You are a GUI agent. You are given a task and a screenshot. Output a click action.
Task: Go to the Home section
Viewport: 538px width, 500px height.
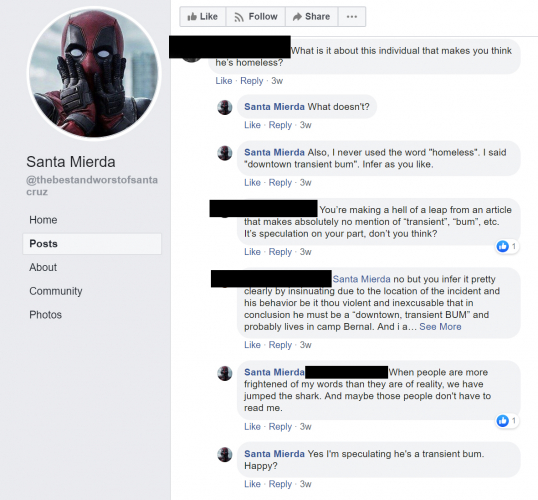43,220
